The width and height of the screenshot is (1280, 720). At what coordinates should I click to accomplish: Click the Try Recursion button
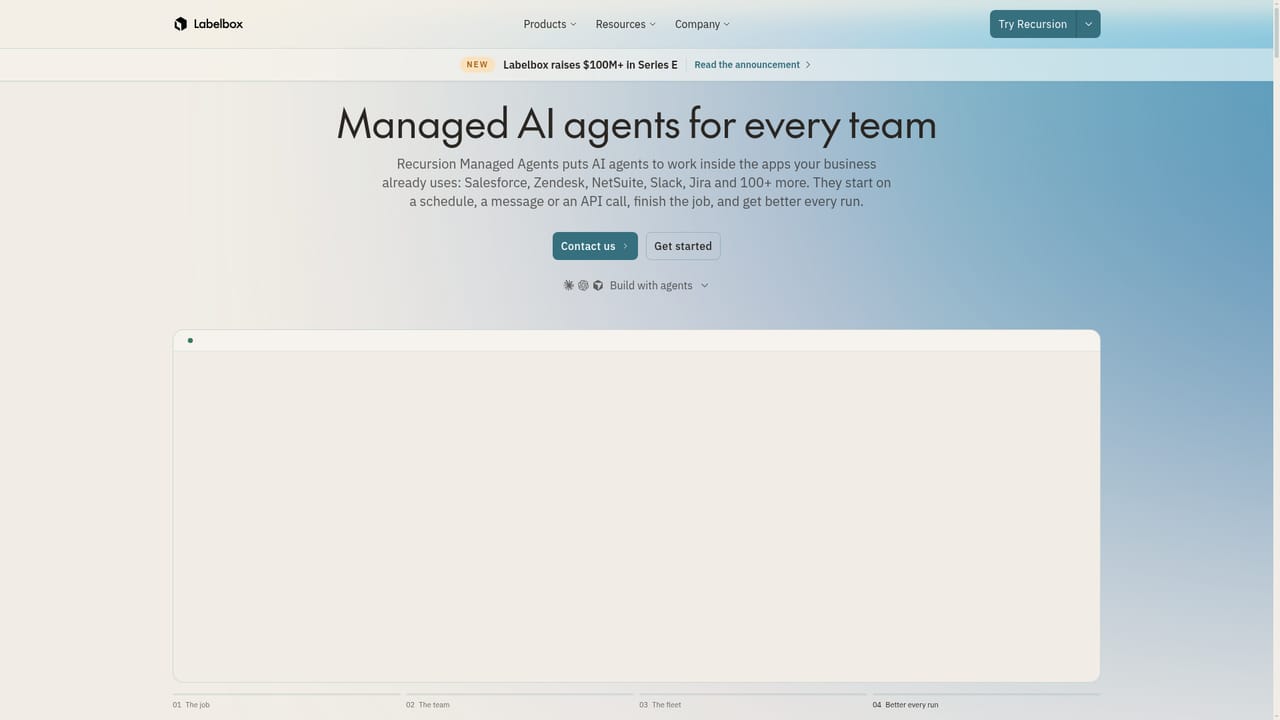(1033, 24)
